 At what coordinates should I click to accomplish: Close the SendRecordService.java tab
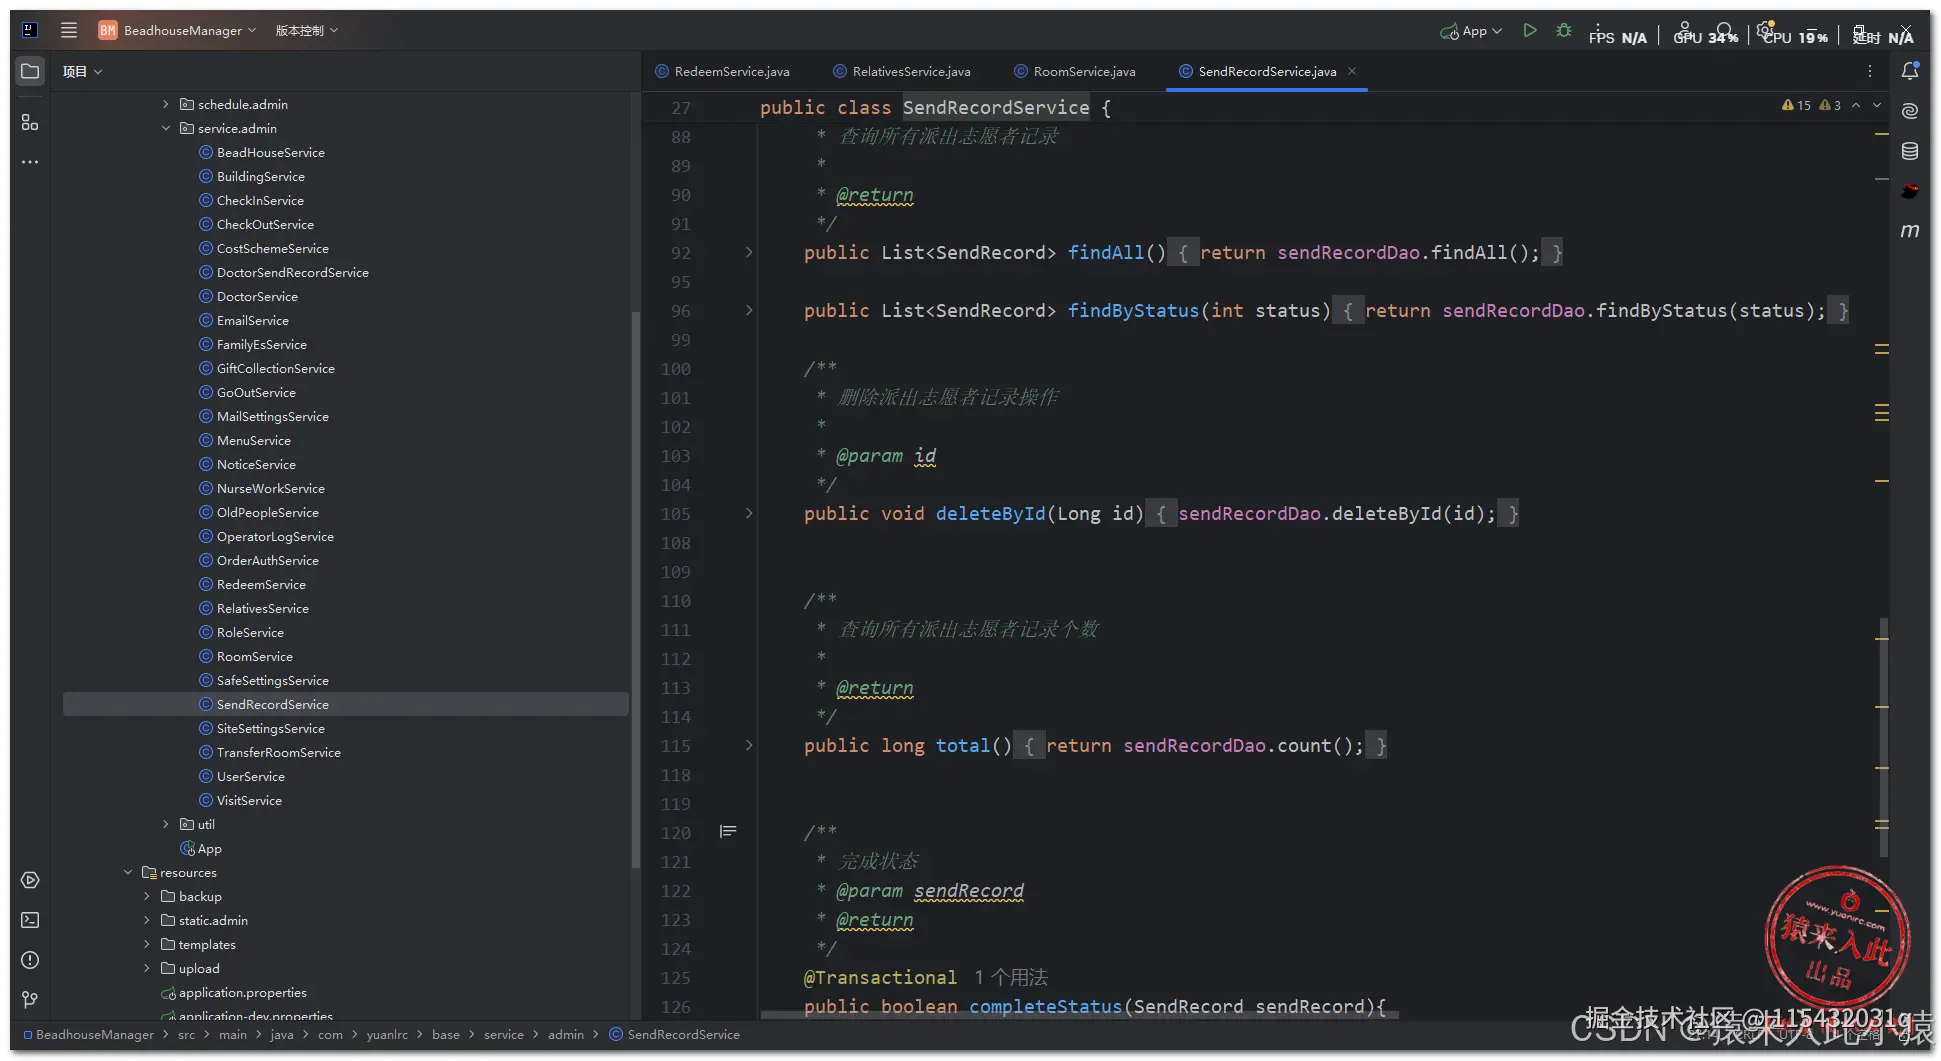pyautogui.click(x=1352, y=71)
